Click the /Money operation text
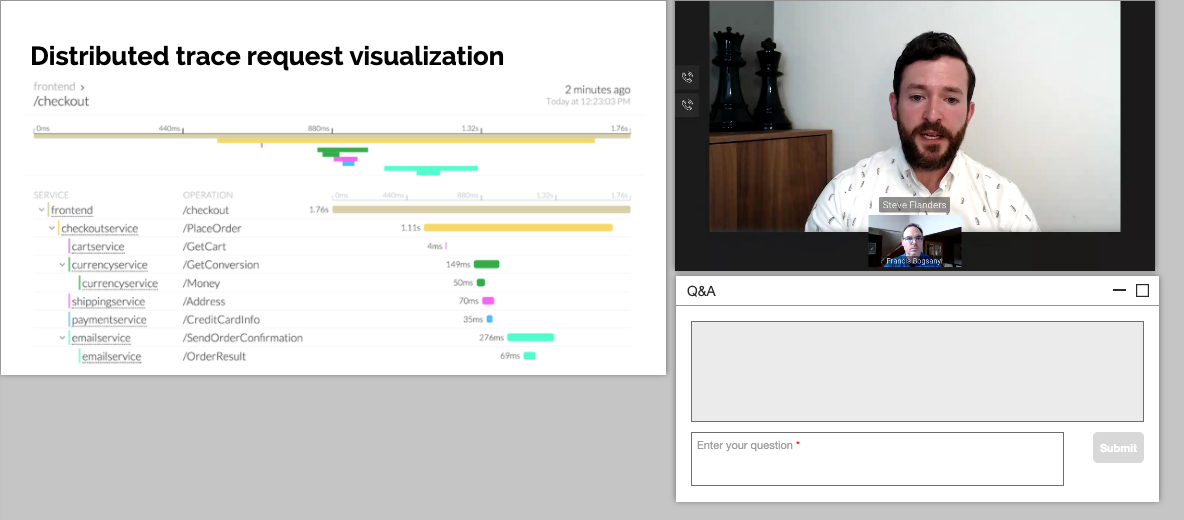This screenshot has width=1184, height=520. pyautogui.click(x=202, y=283)
